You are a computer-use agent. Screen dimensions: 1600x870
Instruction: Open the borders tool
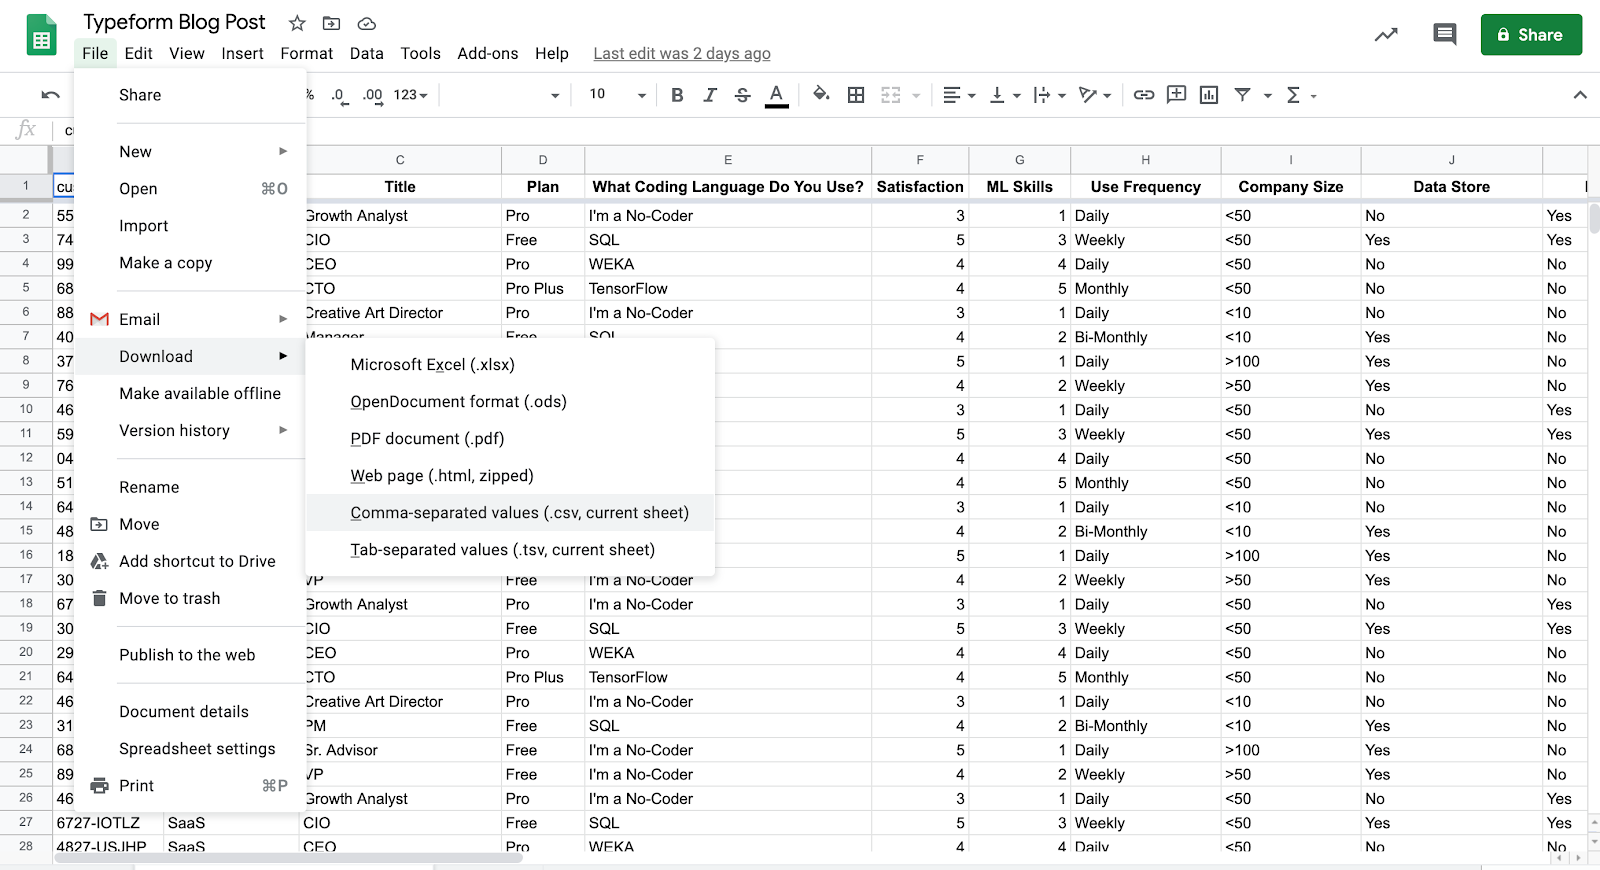click(856, 95)
